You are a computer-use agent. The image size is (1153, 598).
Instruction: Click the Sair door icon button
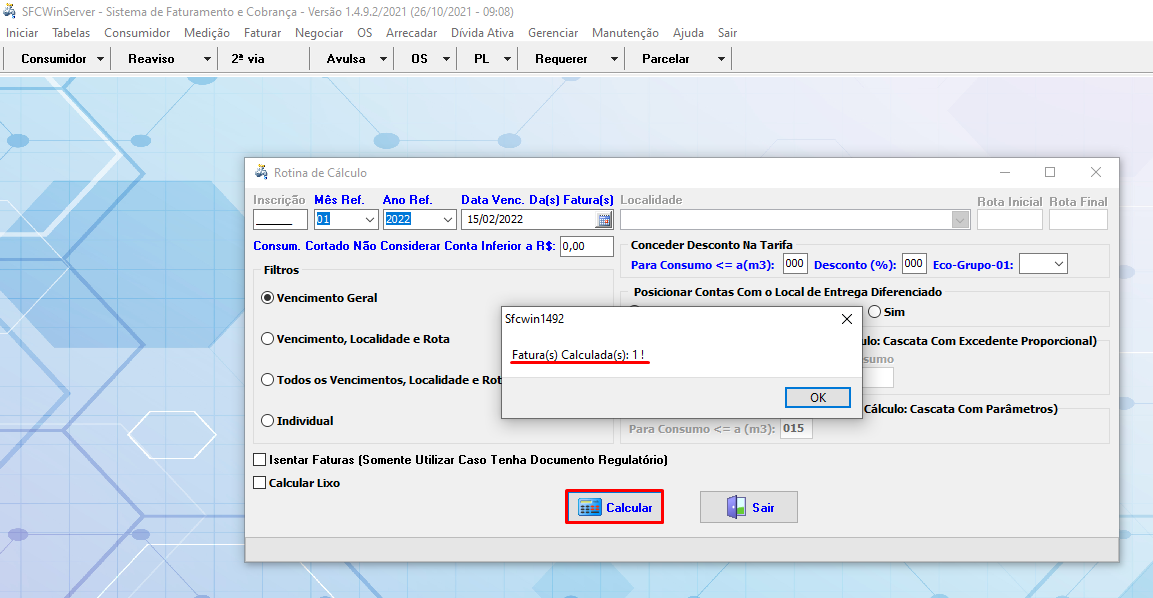[x=748, y=507]
